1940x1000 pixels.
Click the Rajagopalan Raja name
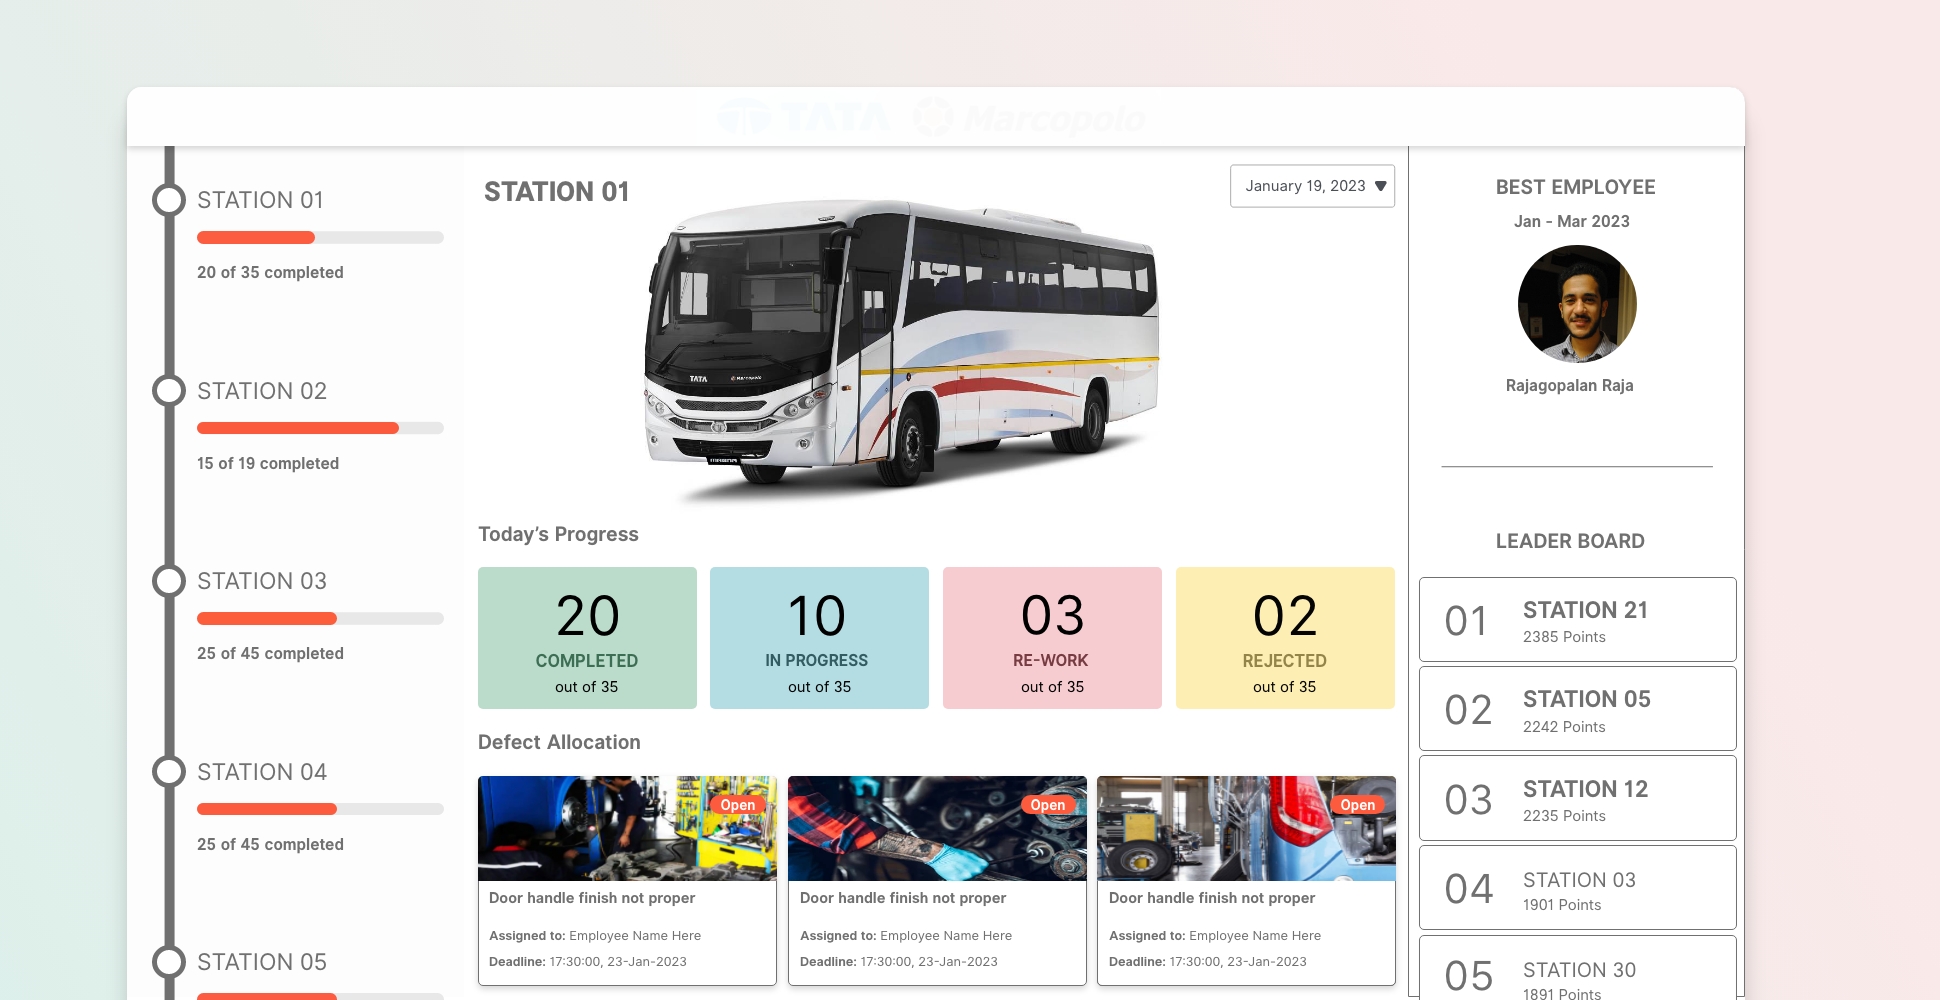[x=1570, y=385]
